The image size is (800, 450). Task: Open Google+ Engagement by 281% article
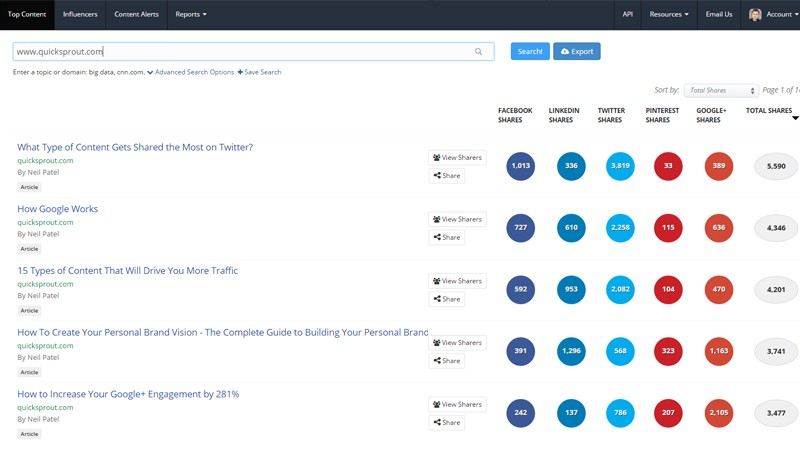pos(128,394)
